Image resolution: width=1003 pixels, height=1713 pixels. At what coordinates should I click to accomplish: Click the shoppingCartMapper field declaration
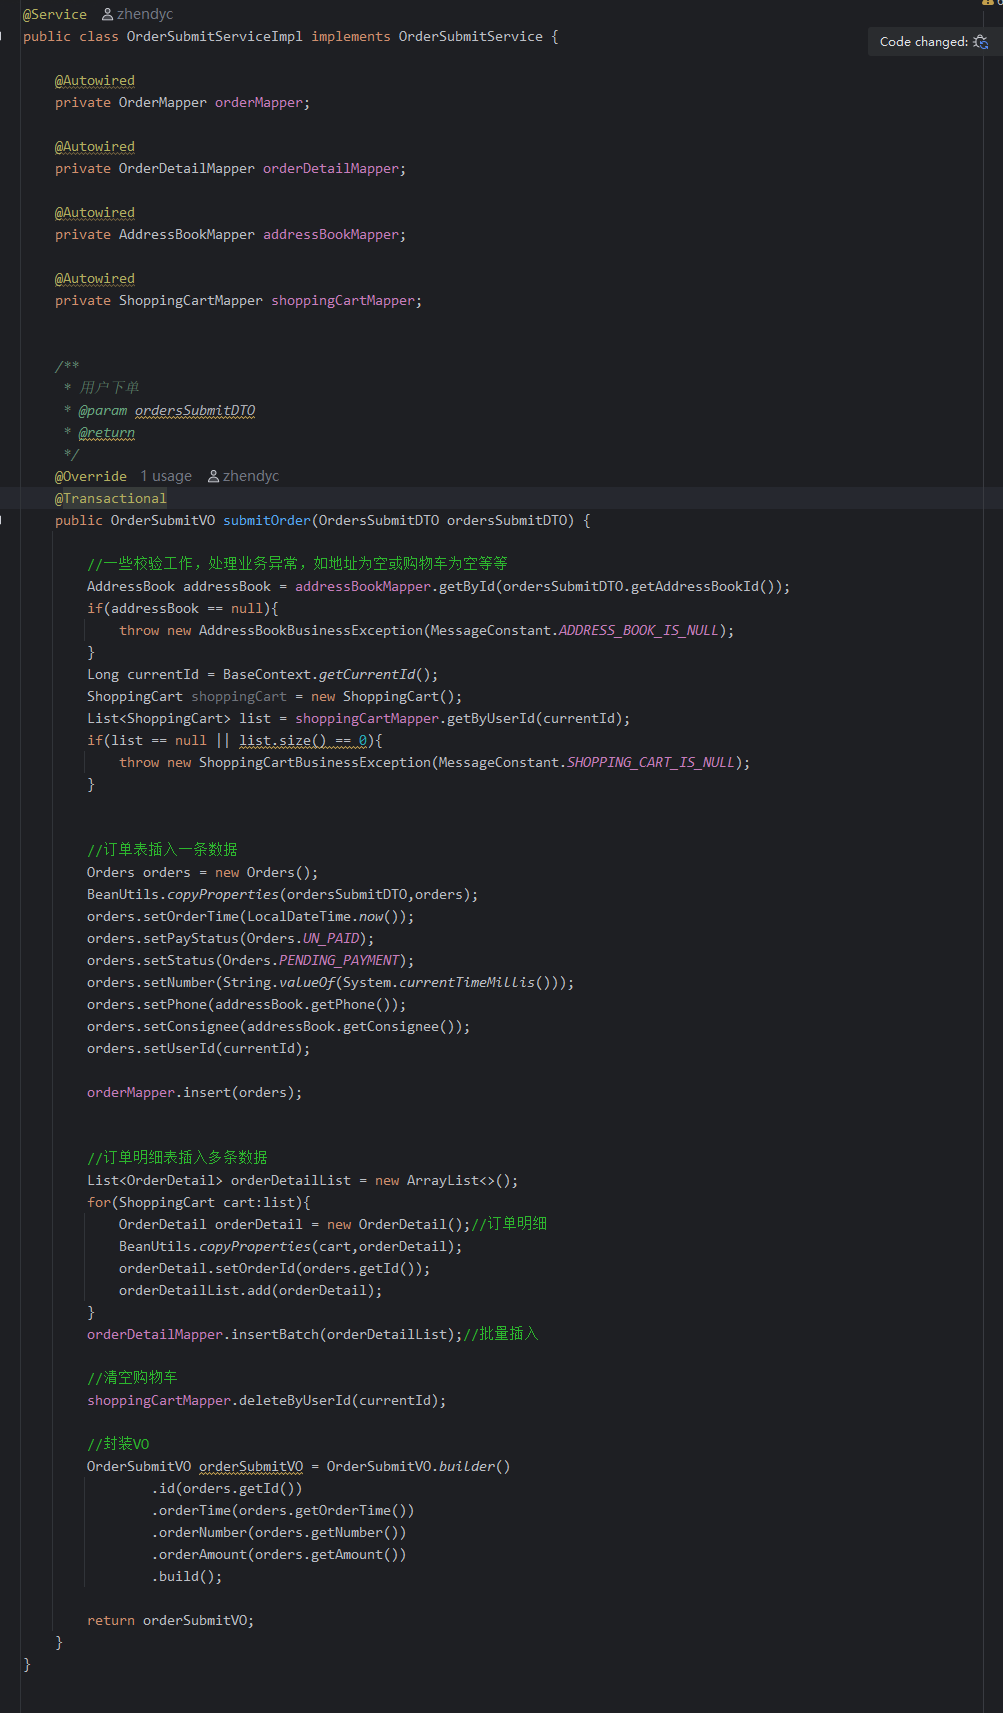point(238,300)
